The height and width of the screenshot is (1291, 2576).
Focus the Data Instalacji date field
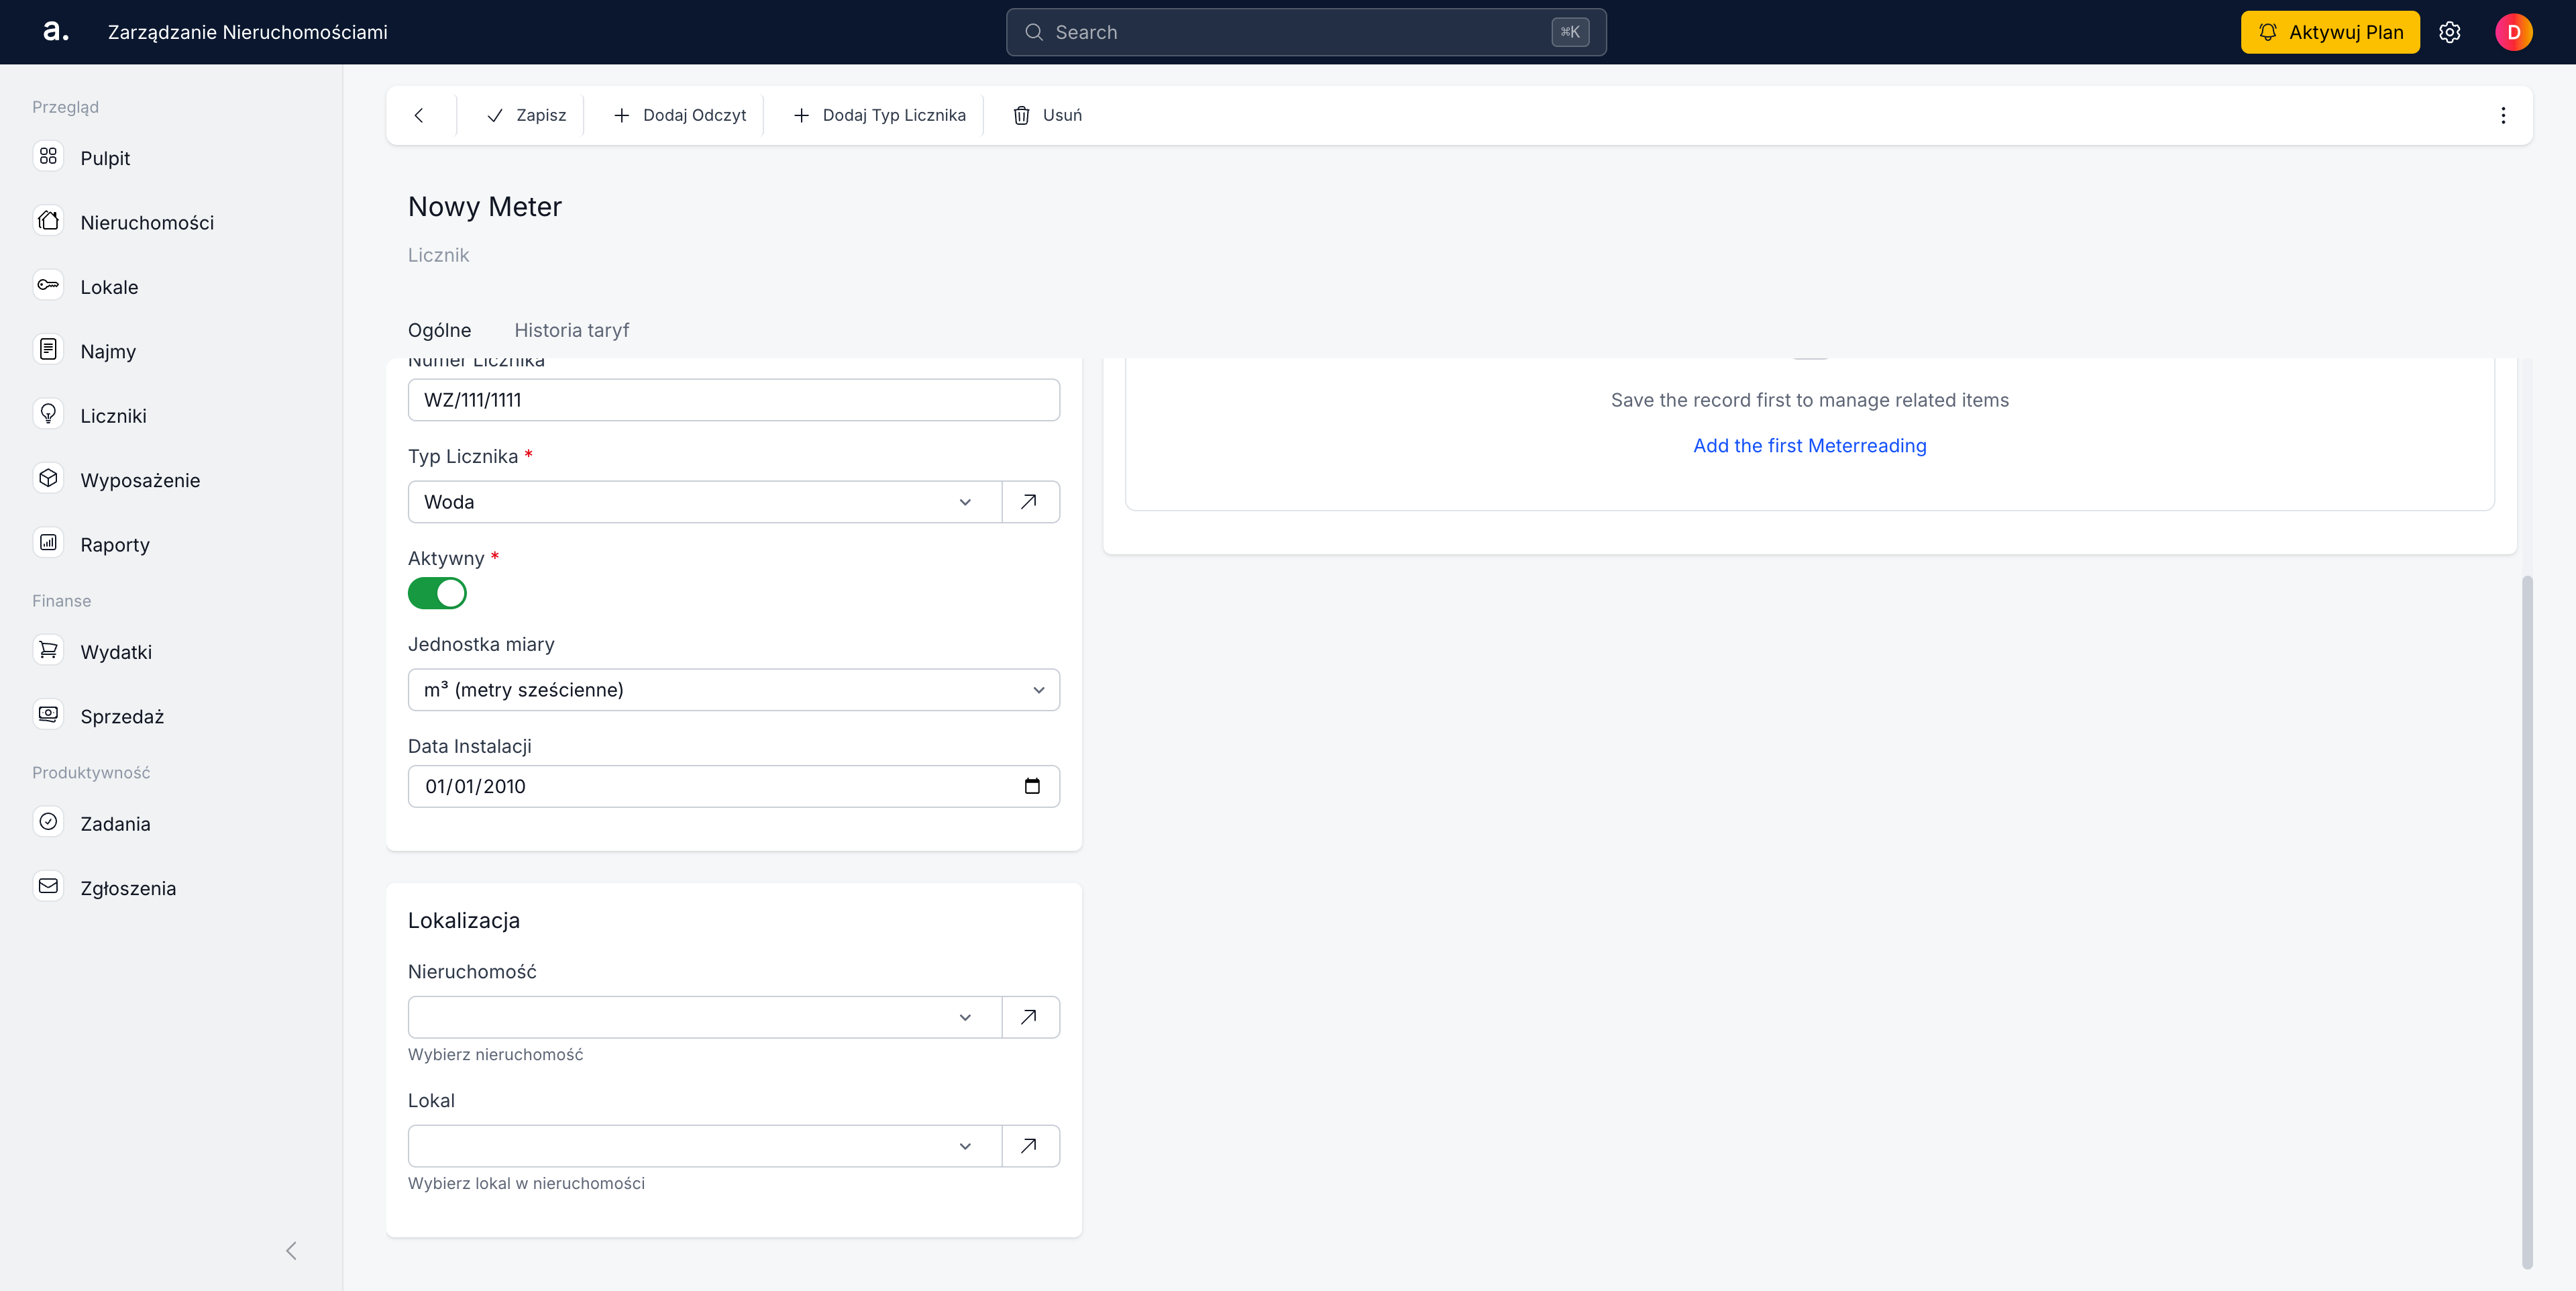point(733,786)
